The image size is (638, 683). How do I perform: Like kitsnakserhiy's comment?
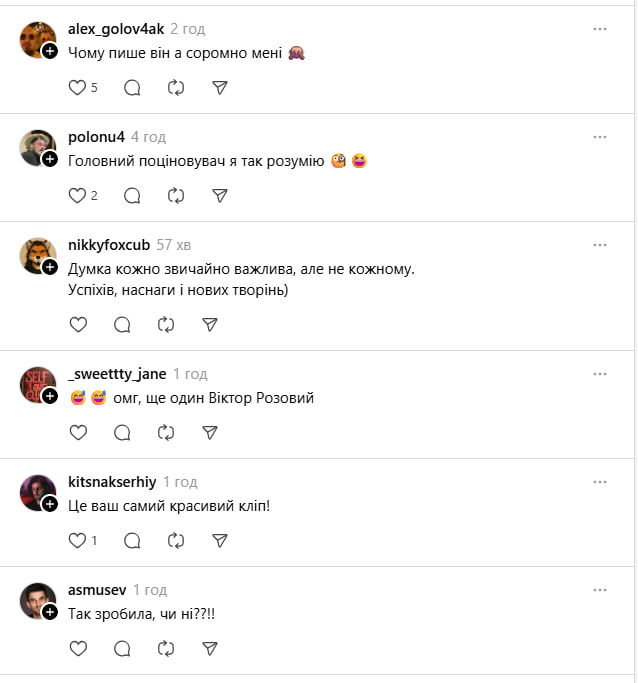coord(77,540)
